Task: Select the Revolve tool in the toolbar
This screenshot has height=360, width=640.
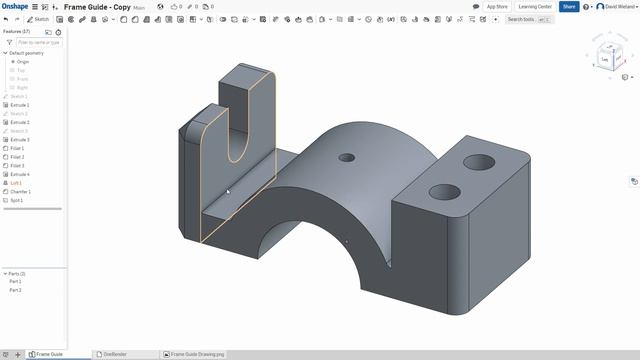Action: click(x=71, y=19)
